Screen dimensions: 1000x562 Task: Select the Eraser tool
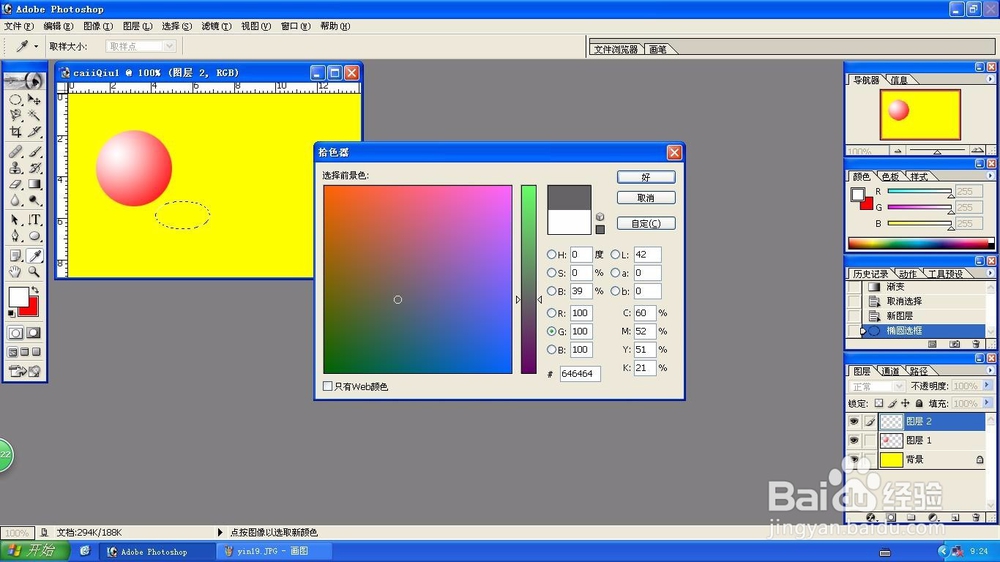click(15, 184)
